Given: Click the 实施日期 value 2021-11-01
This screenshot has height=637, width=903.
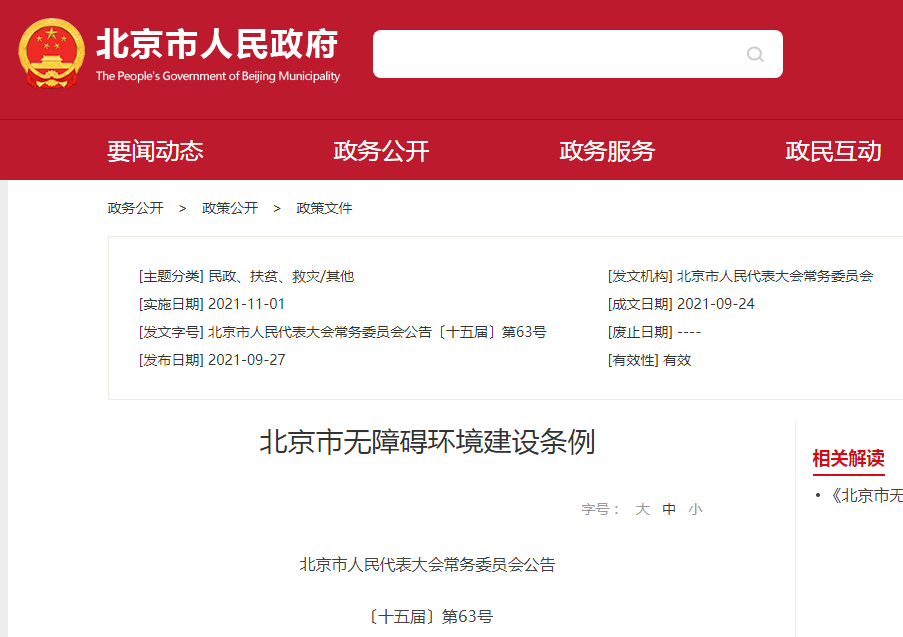Looking at the screenshot, I should (x=246, y=304).
